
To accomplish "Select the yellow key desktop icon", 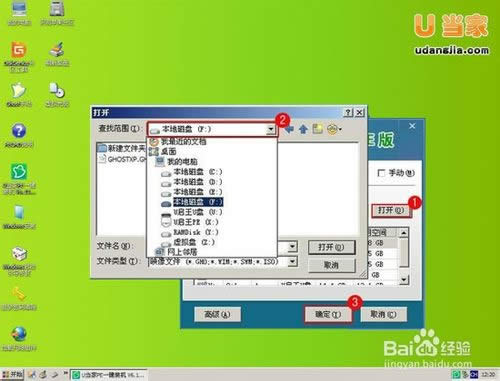I will pyautogui.click(x=19, y=298).
